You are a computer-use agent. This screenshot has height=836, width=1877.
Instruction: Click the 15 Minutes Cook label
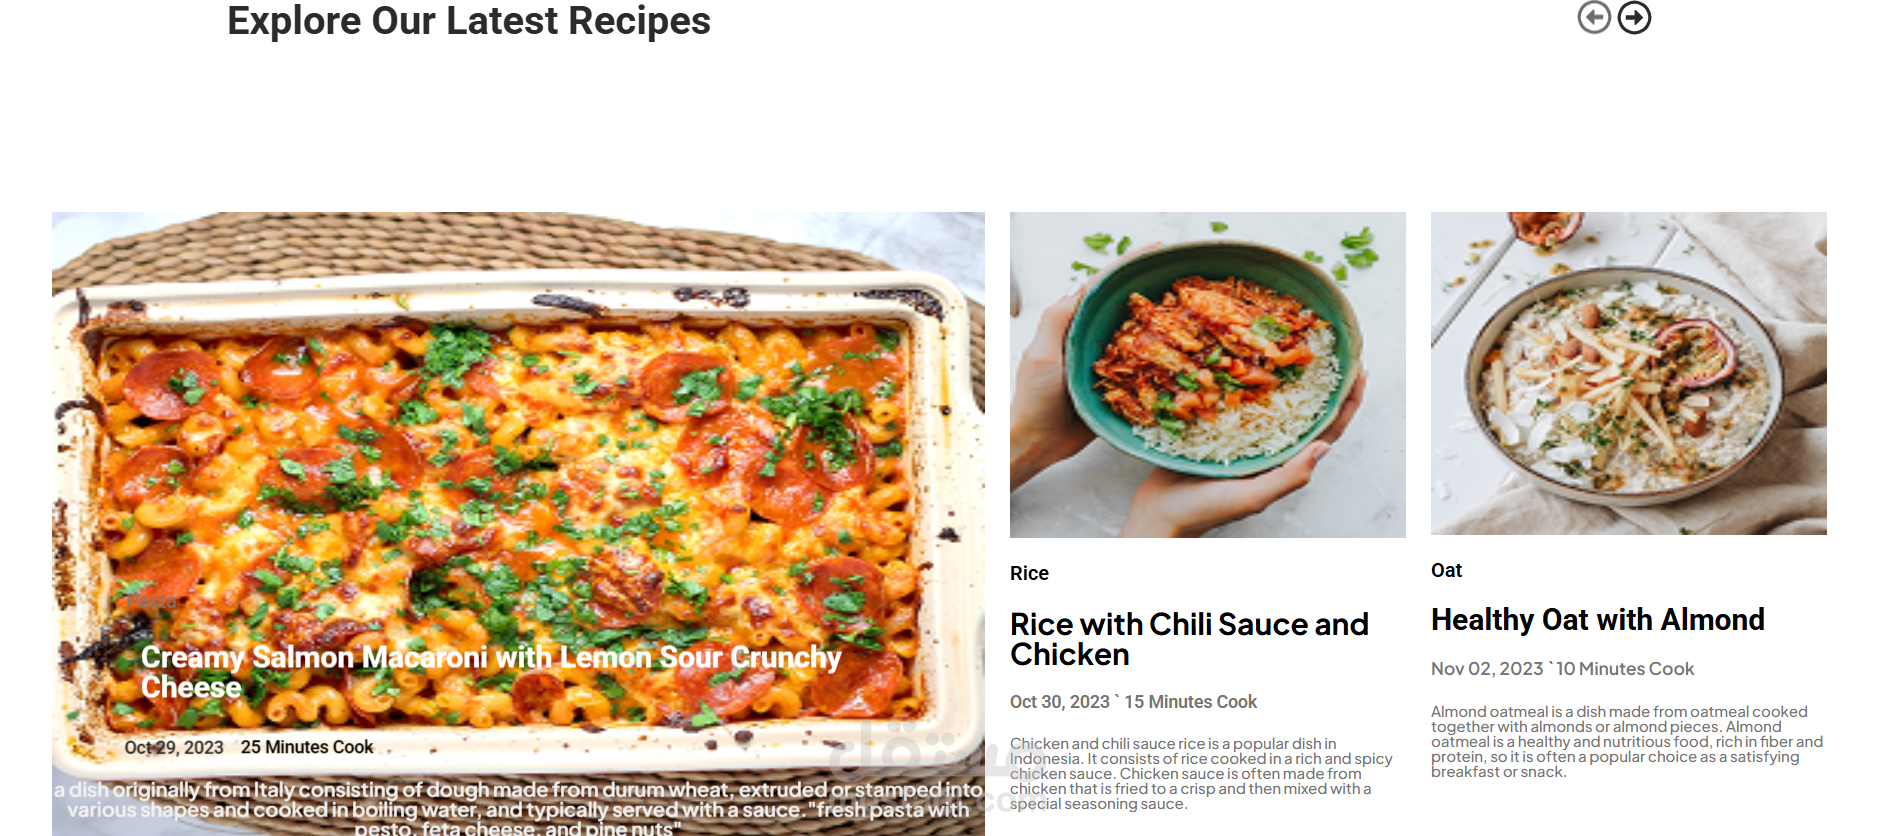coord(1190,702)
